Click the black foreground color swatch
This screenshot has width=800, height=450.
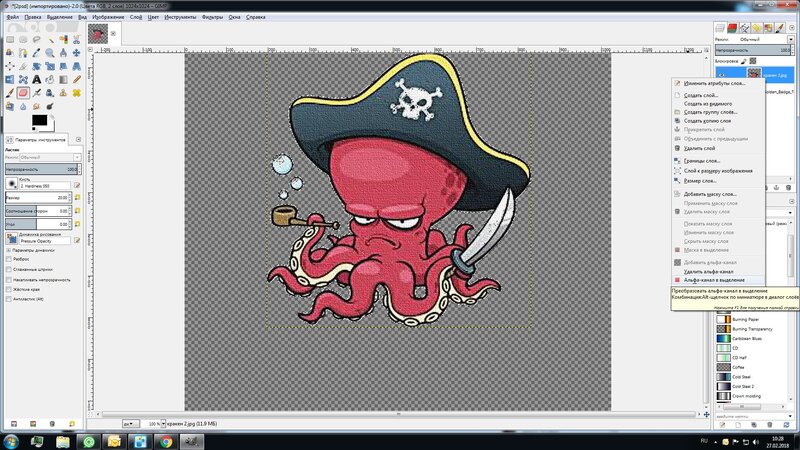pyautogui.click(x=39, y=120)
